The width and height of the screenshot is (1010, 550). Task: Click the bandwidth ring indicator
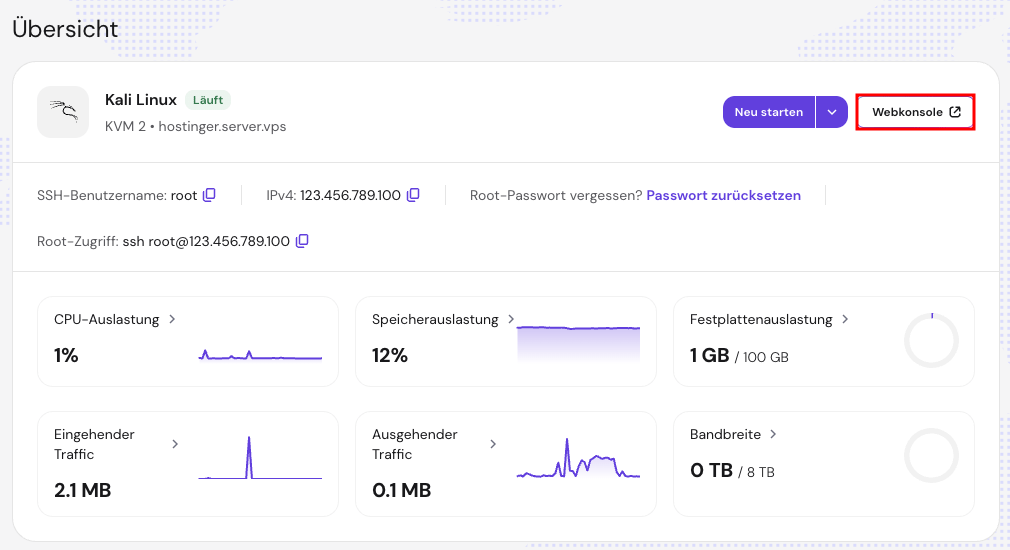[x=931, y=455]
